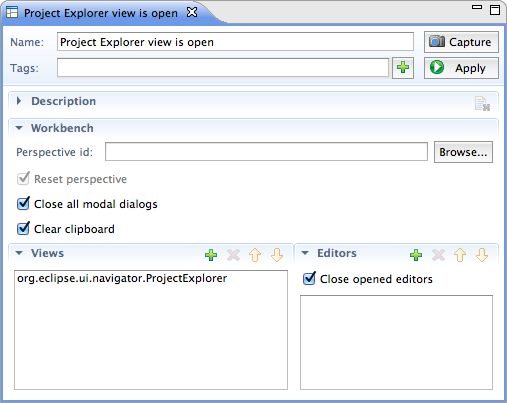Expand the Description section

coord(19,101)
